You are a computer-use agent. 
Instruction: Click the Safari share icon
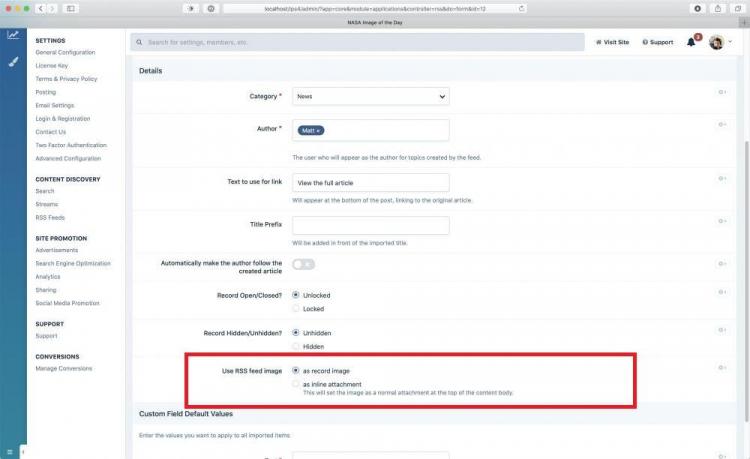(x=718, y=8)
